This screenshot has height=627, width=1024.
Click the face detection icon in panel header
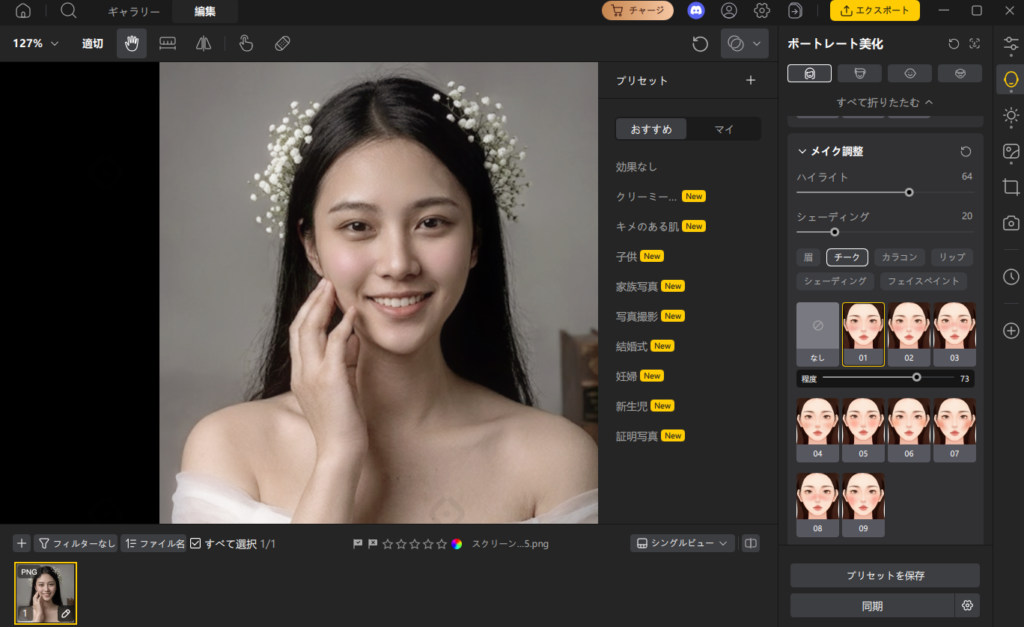click(x=975, y=44)
